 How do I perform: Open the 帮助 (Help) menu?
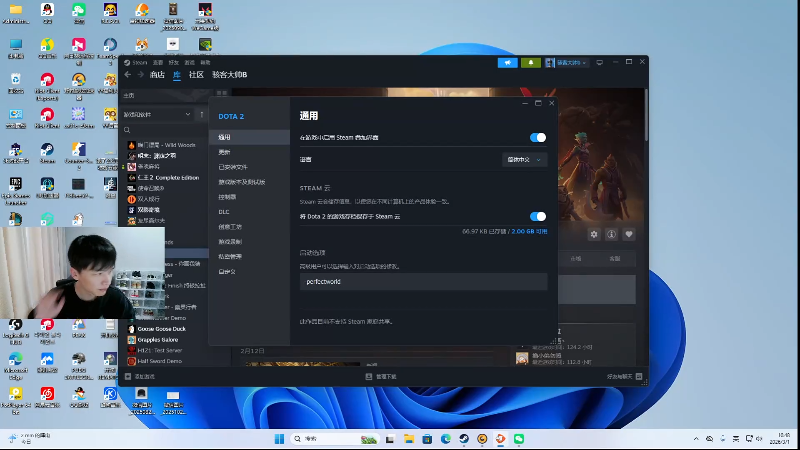(205, 62)
